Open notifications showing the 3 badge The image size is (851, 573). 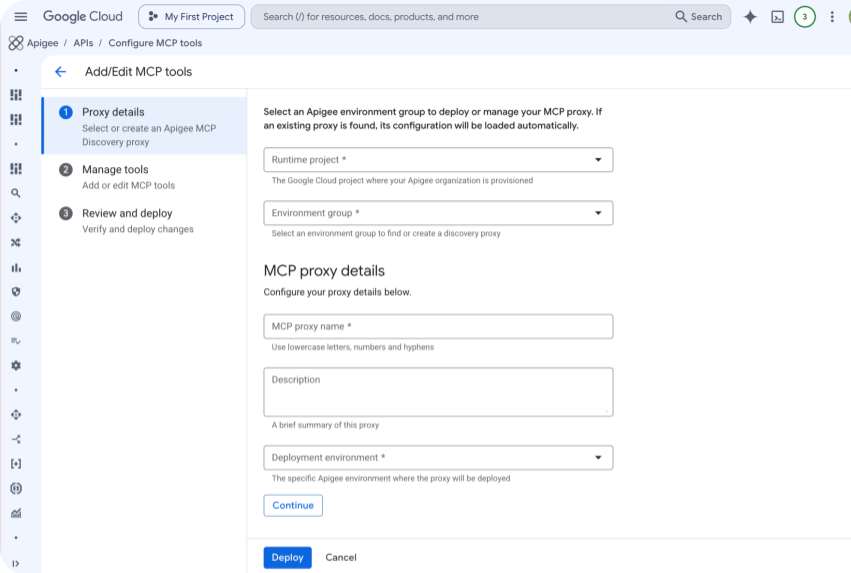tap(804, 17)
